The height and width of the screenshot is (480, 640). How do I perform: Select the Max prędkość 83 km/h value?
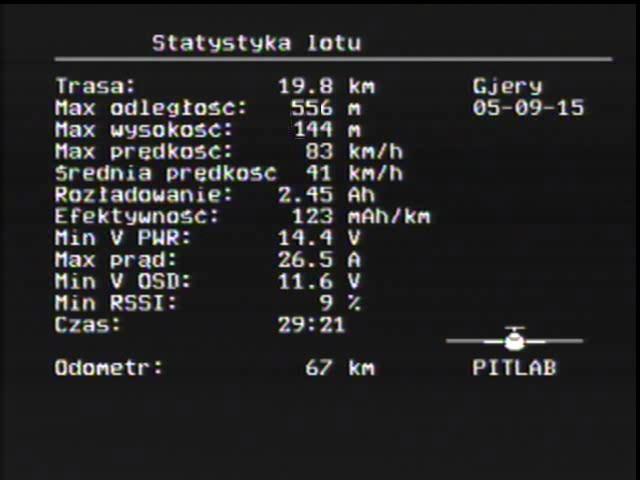(x=354, y=151)
